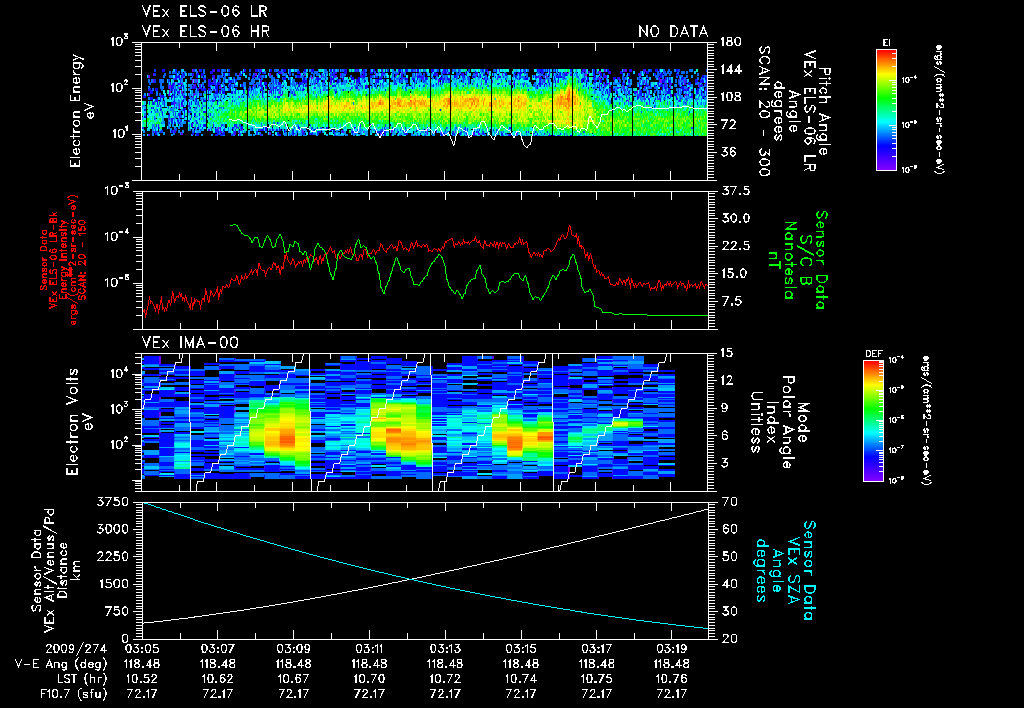Click the '2009/274' date label
Viewport: 1024px width, 708px height.
pos(76,649)
